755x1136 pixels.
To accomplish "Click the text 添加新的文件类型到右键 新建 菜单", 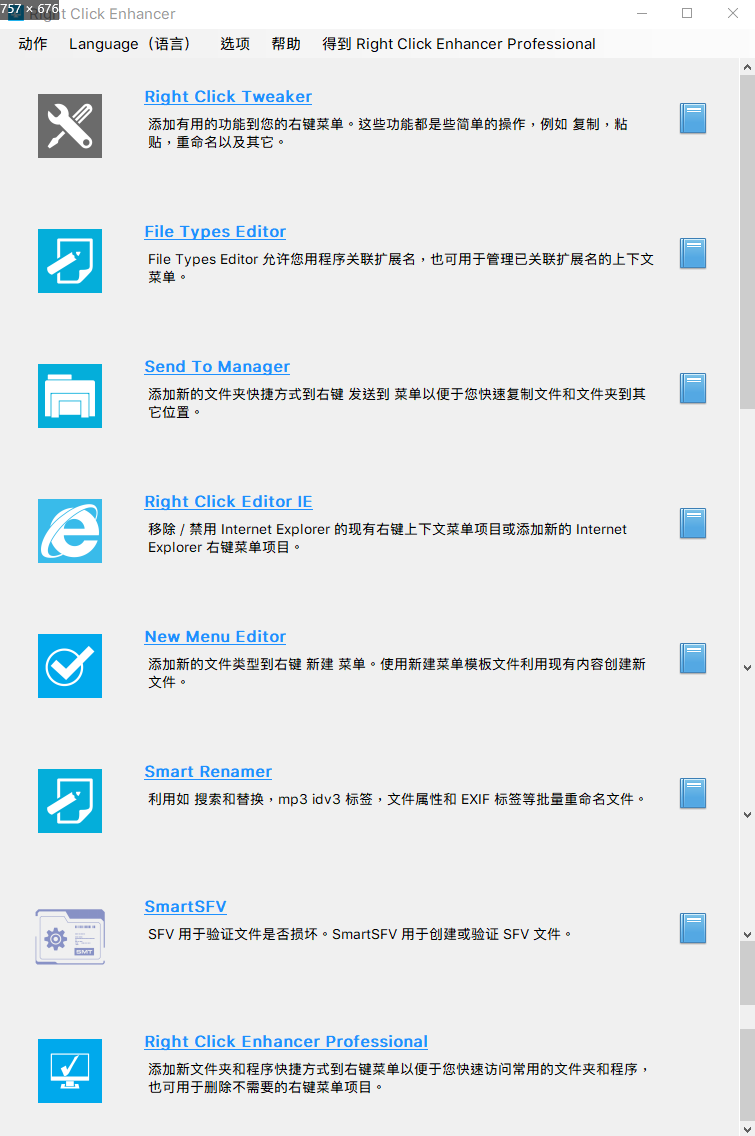I will [397, 673].
